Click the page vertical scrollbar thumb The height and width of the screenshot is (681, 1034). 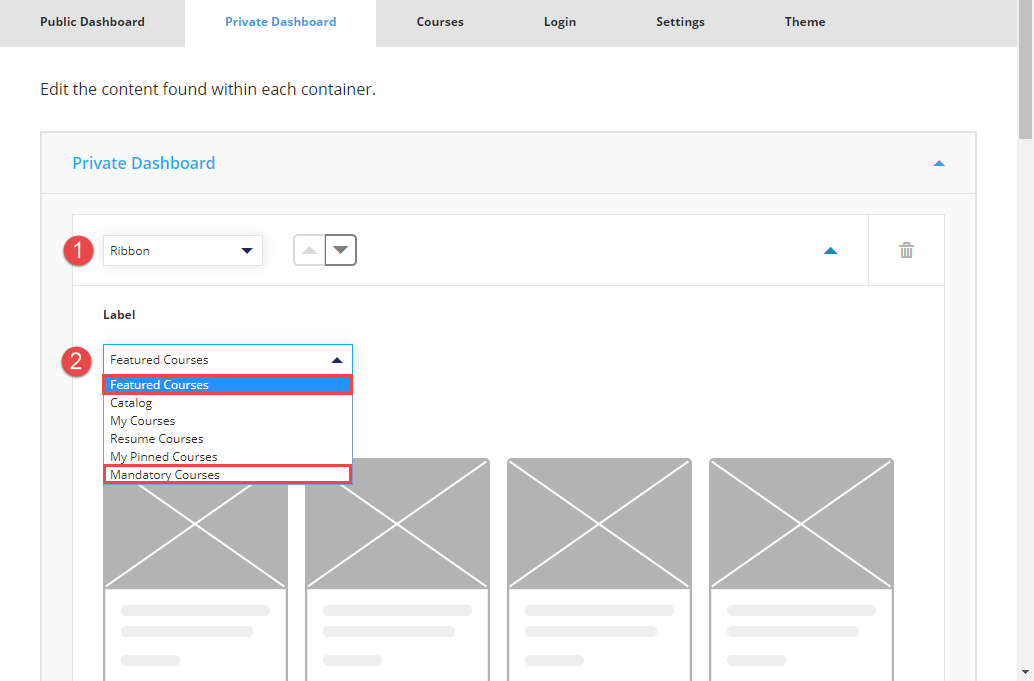(x=1025, y=69)
